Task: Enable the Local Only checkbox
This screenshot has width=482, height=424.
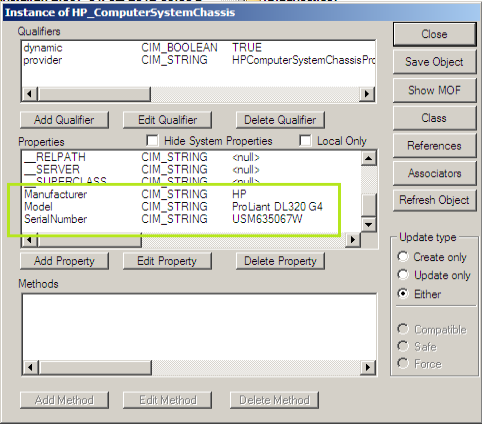Action: [x=305, y=141]
